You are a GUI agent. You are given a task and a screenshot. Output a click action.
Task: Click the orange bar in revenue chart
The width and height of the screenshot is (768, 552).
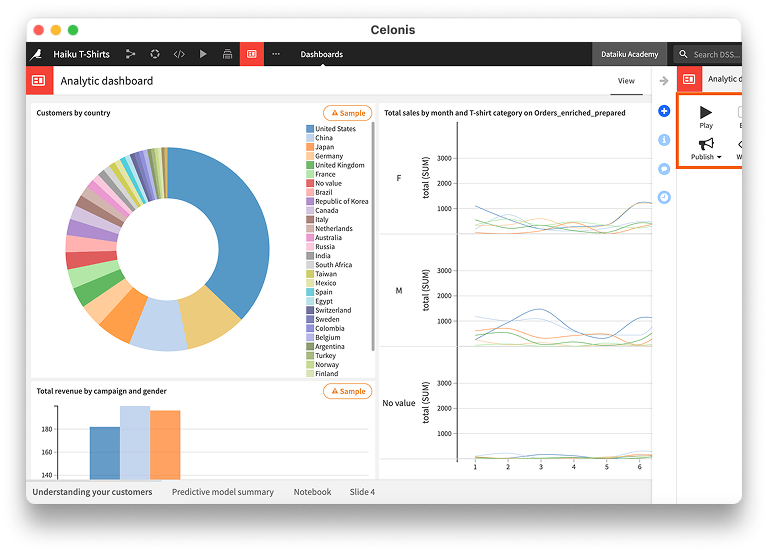(x=165, y=445)
